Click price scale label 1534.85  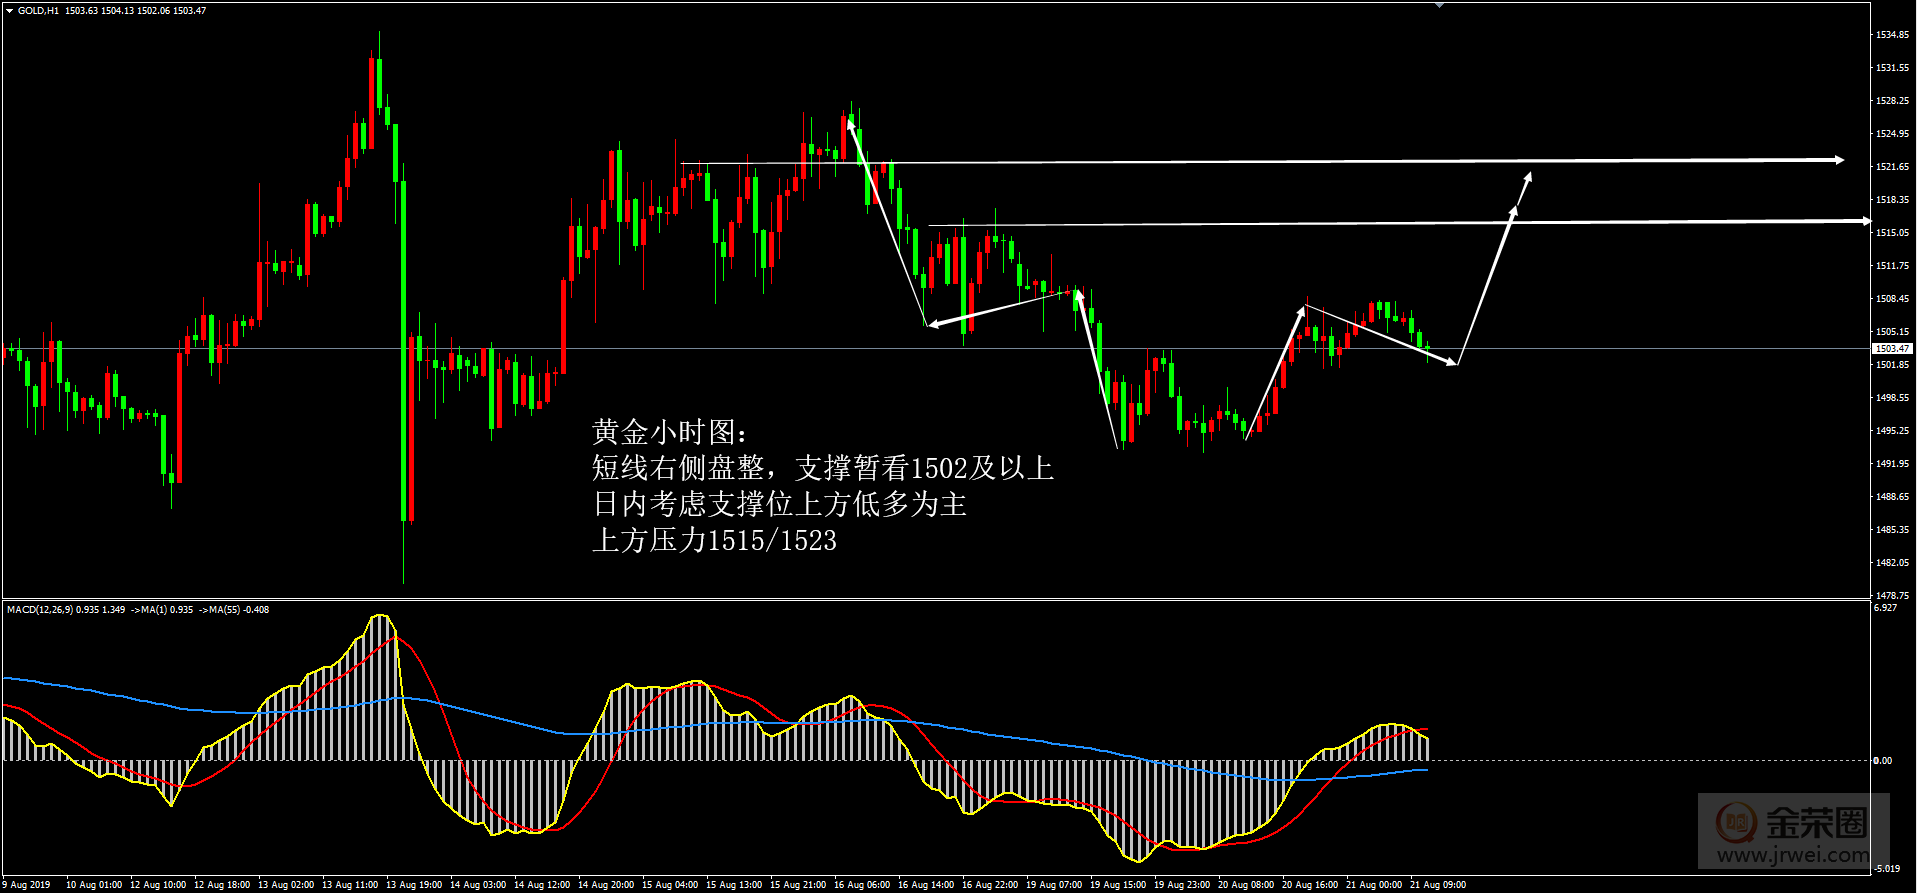click(1892, 35)
